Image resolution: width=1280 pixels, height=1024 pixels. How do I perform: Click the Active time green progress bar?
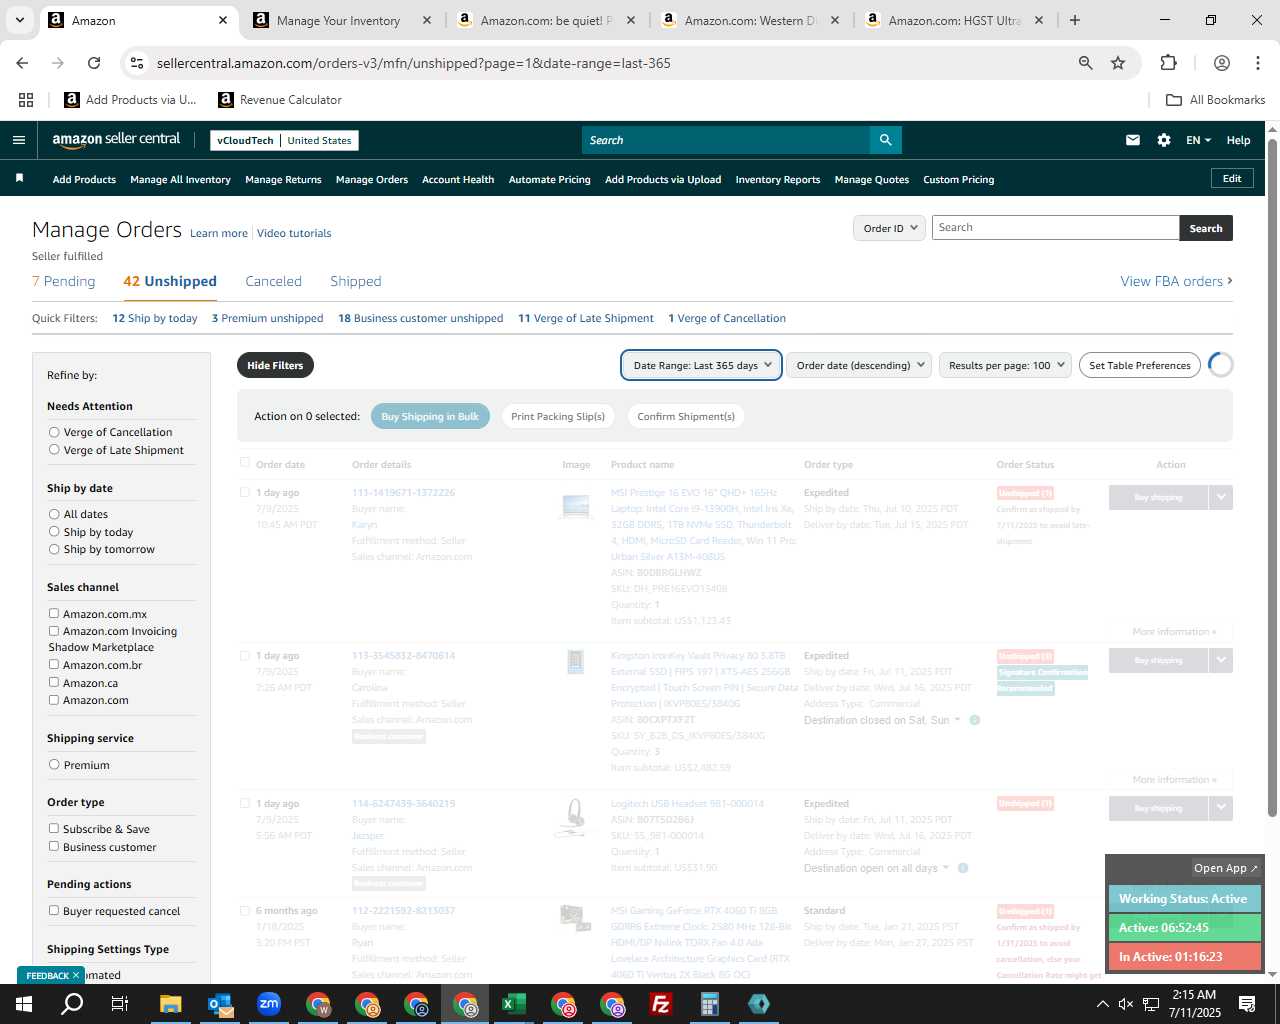[x=1184, y=927]
